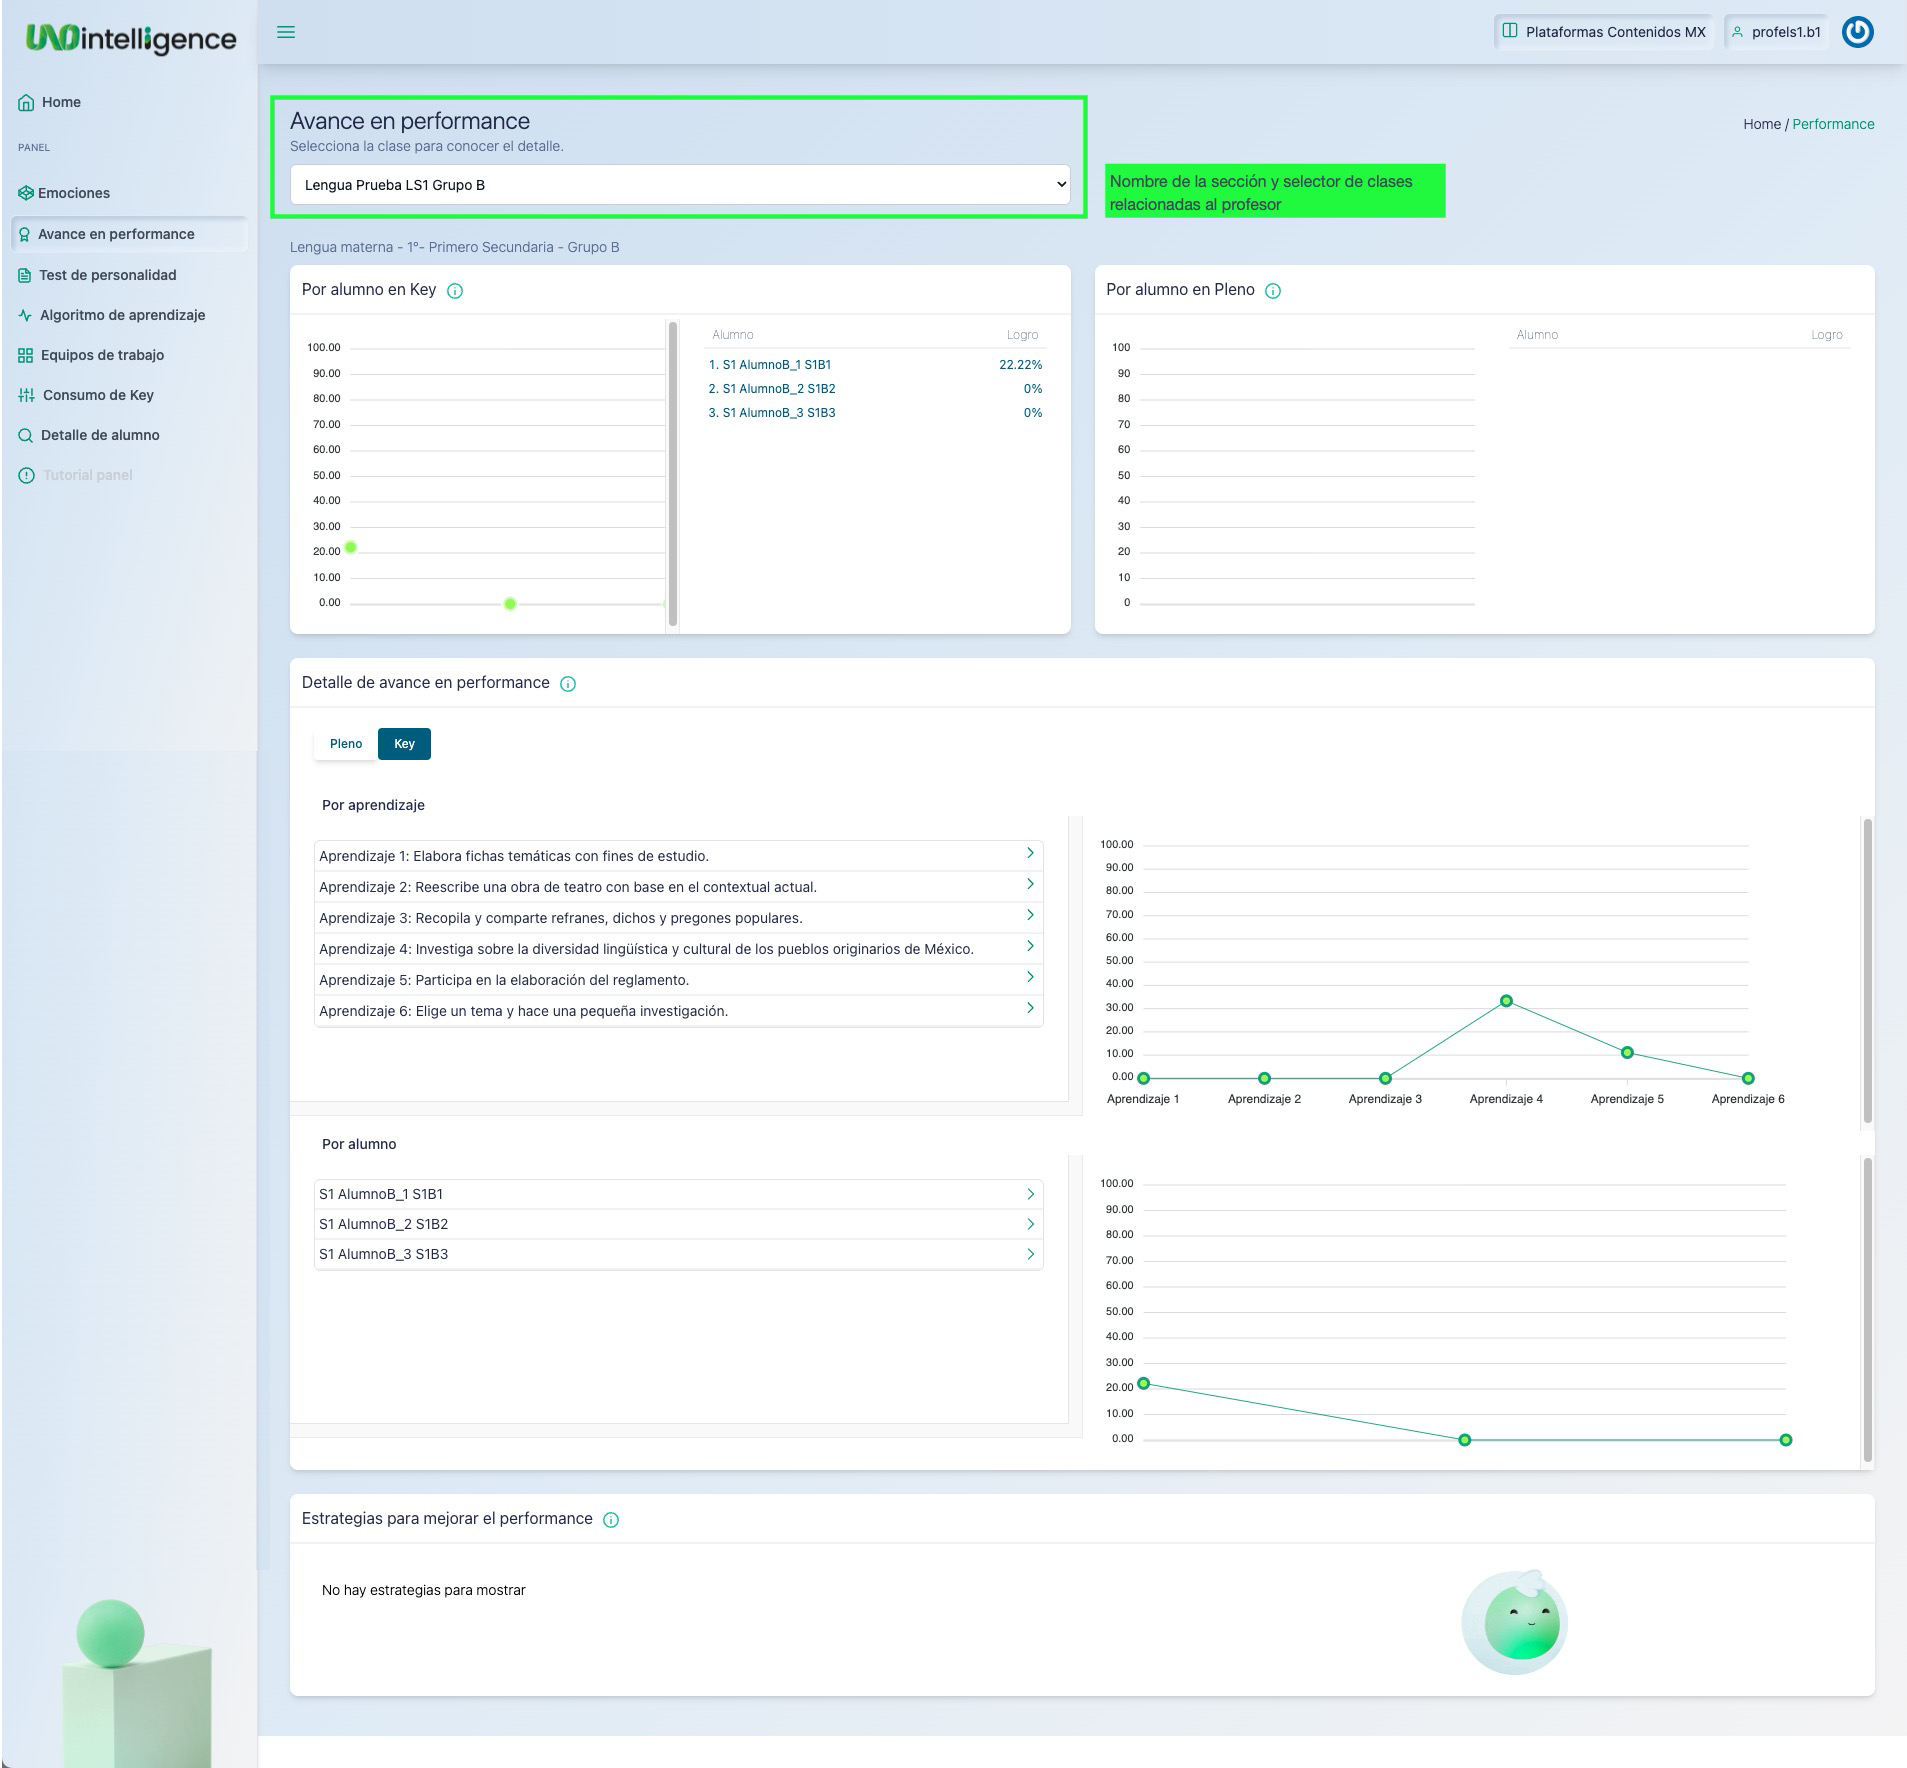Open info icon for Detalle de avance

coord(568,684)
